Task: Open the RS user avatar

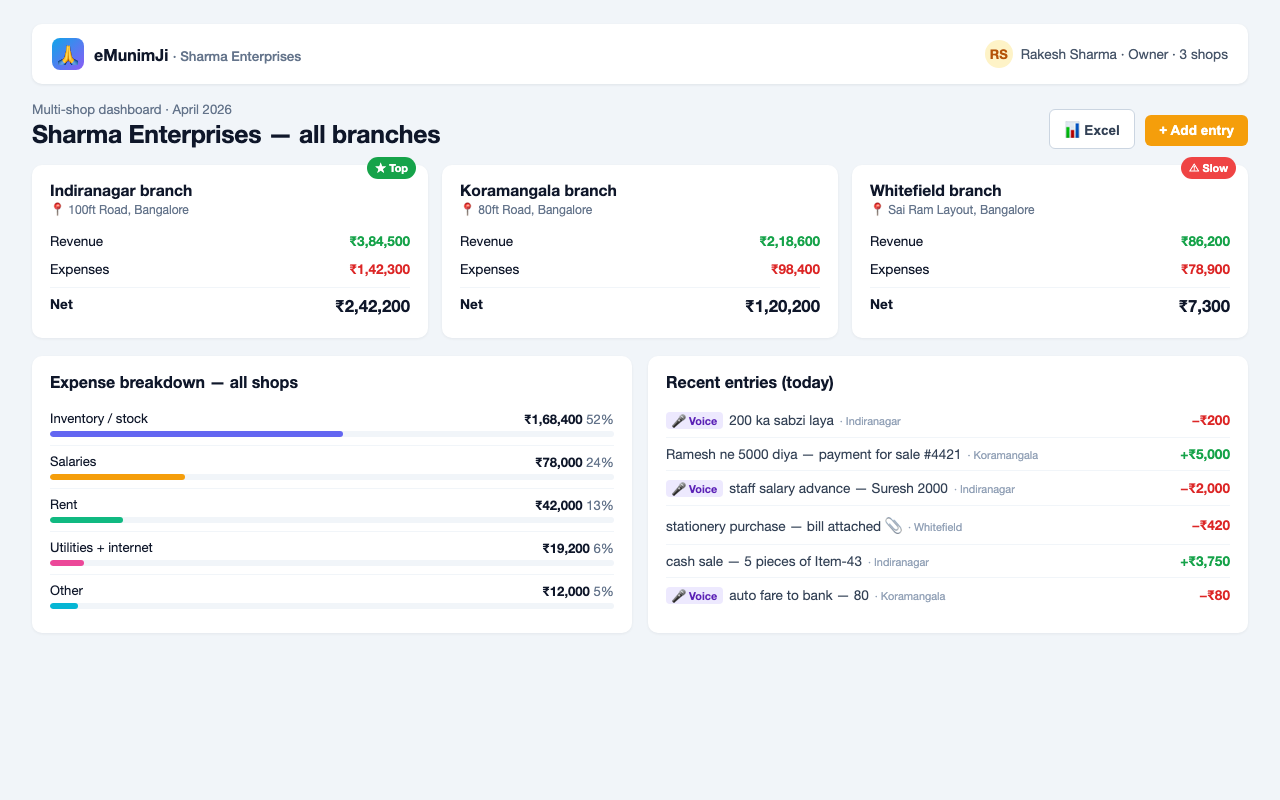Action: (x=999, y=54)
